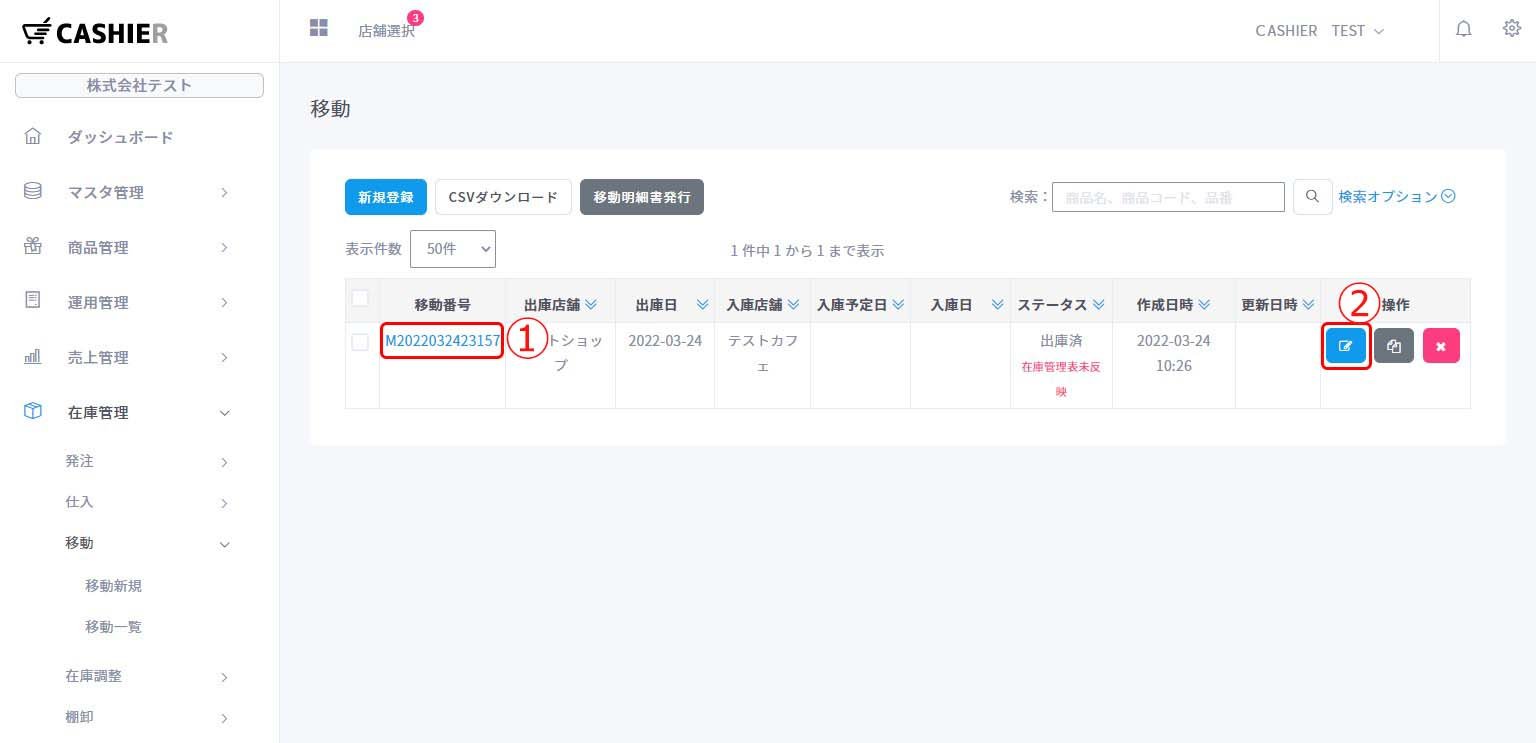Click the 新規登録 button

coord(386,197)
